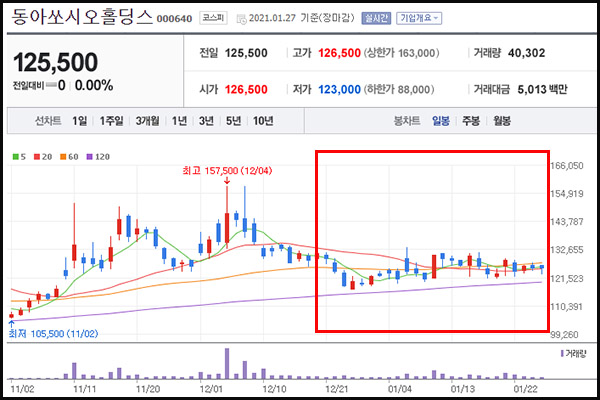600x400 pixels.
Task: Click the green 5-day moving average legend
Action: 19,157
